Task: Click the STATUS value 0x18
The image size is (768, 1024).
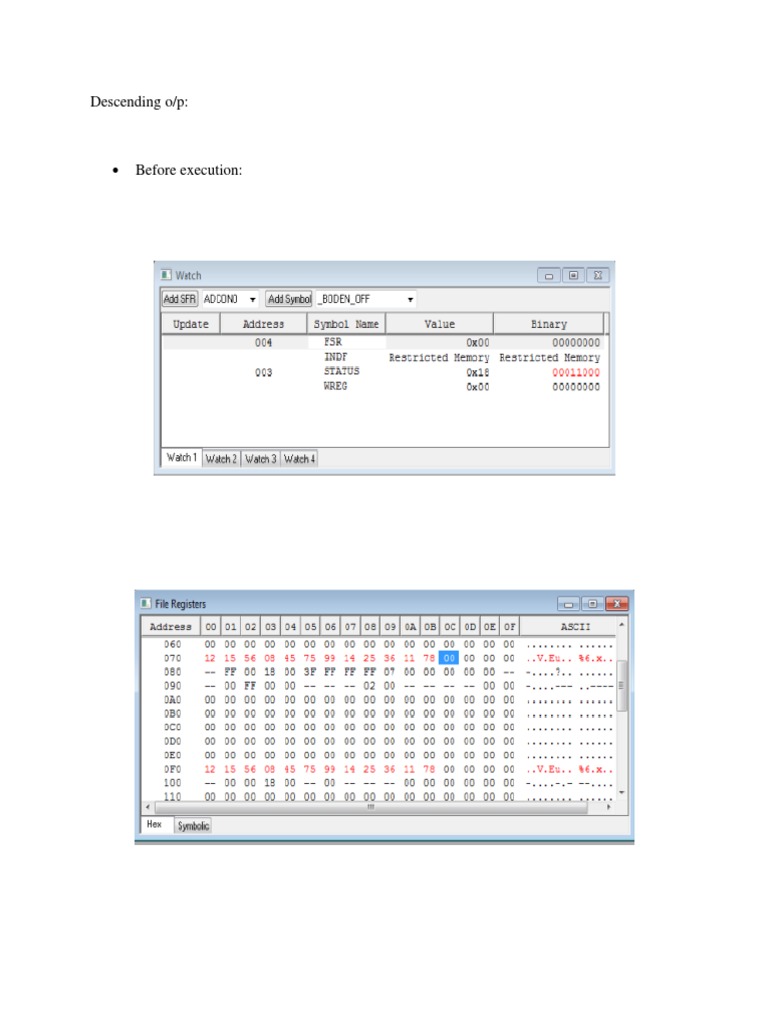Action: (477, 372)
